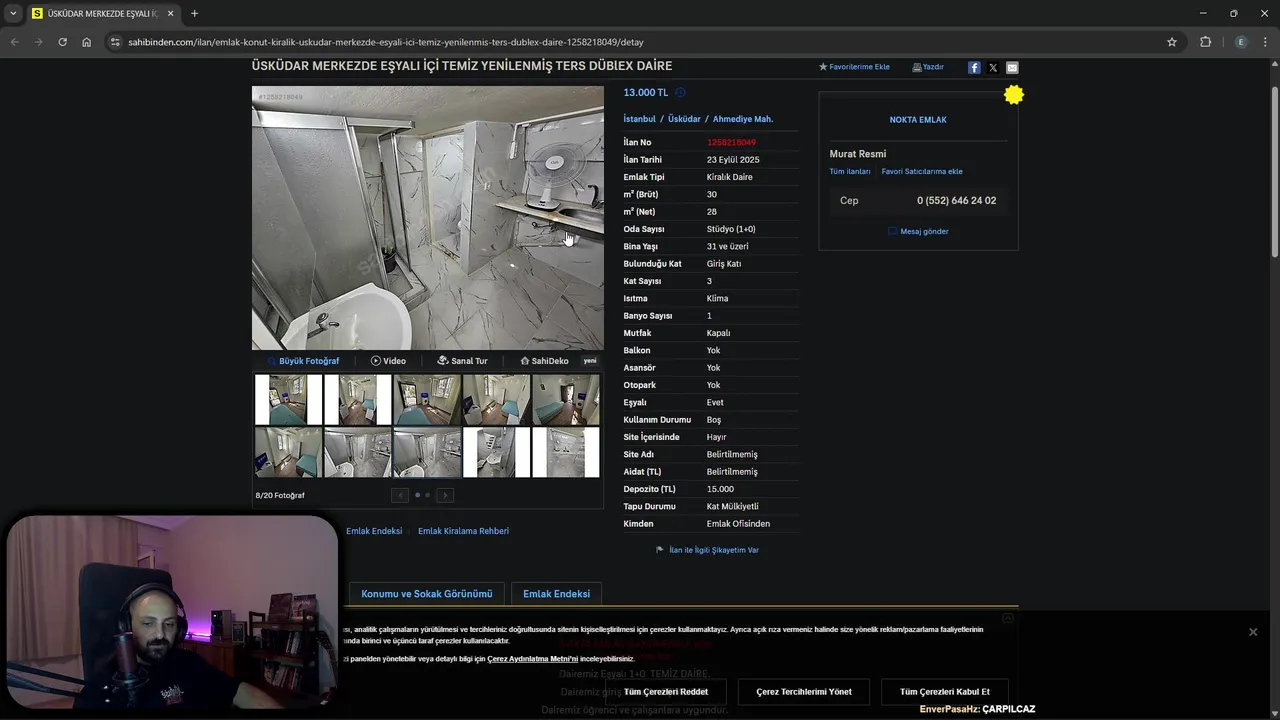Click the yellow badge on seller card
This screenshot has width=1280, height=720.
pyautogui.click(x=1014, y=95)
